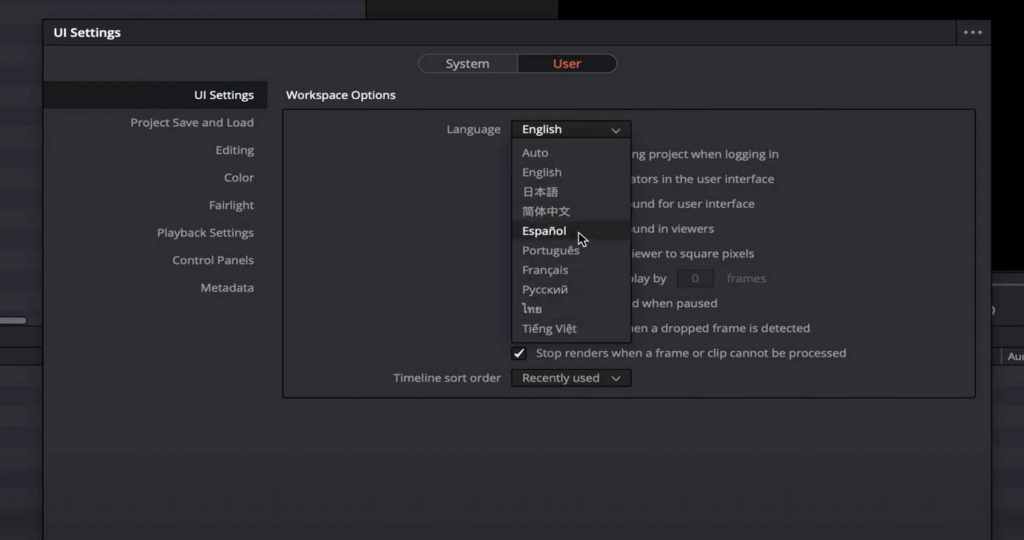The height and width of the screenshot is (540, 1024).
Task: Choose 日本語 from the language list
Action: click(571, 191)
